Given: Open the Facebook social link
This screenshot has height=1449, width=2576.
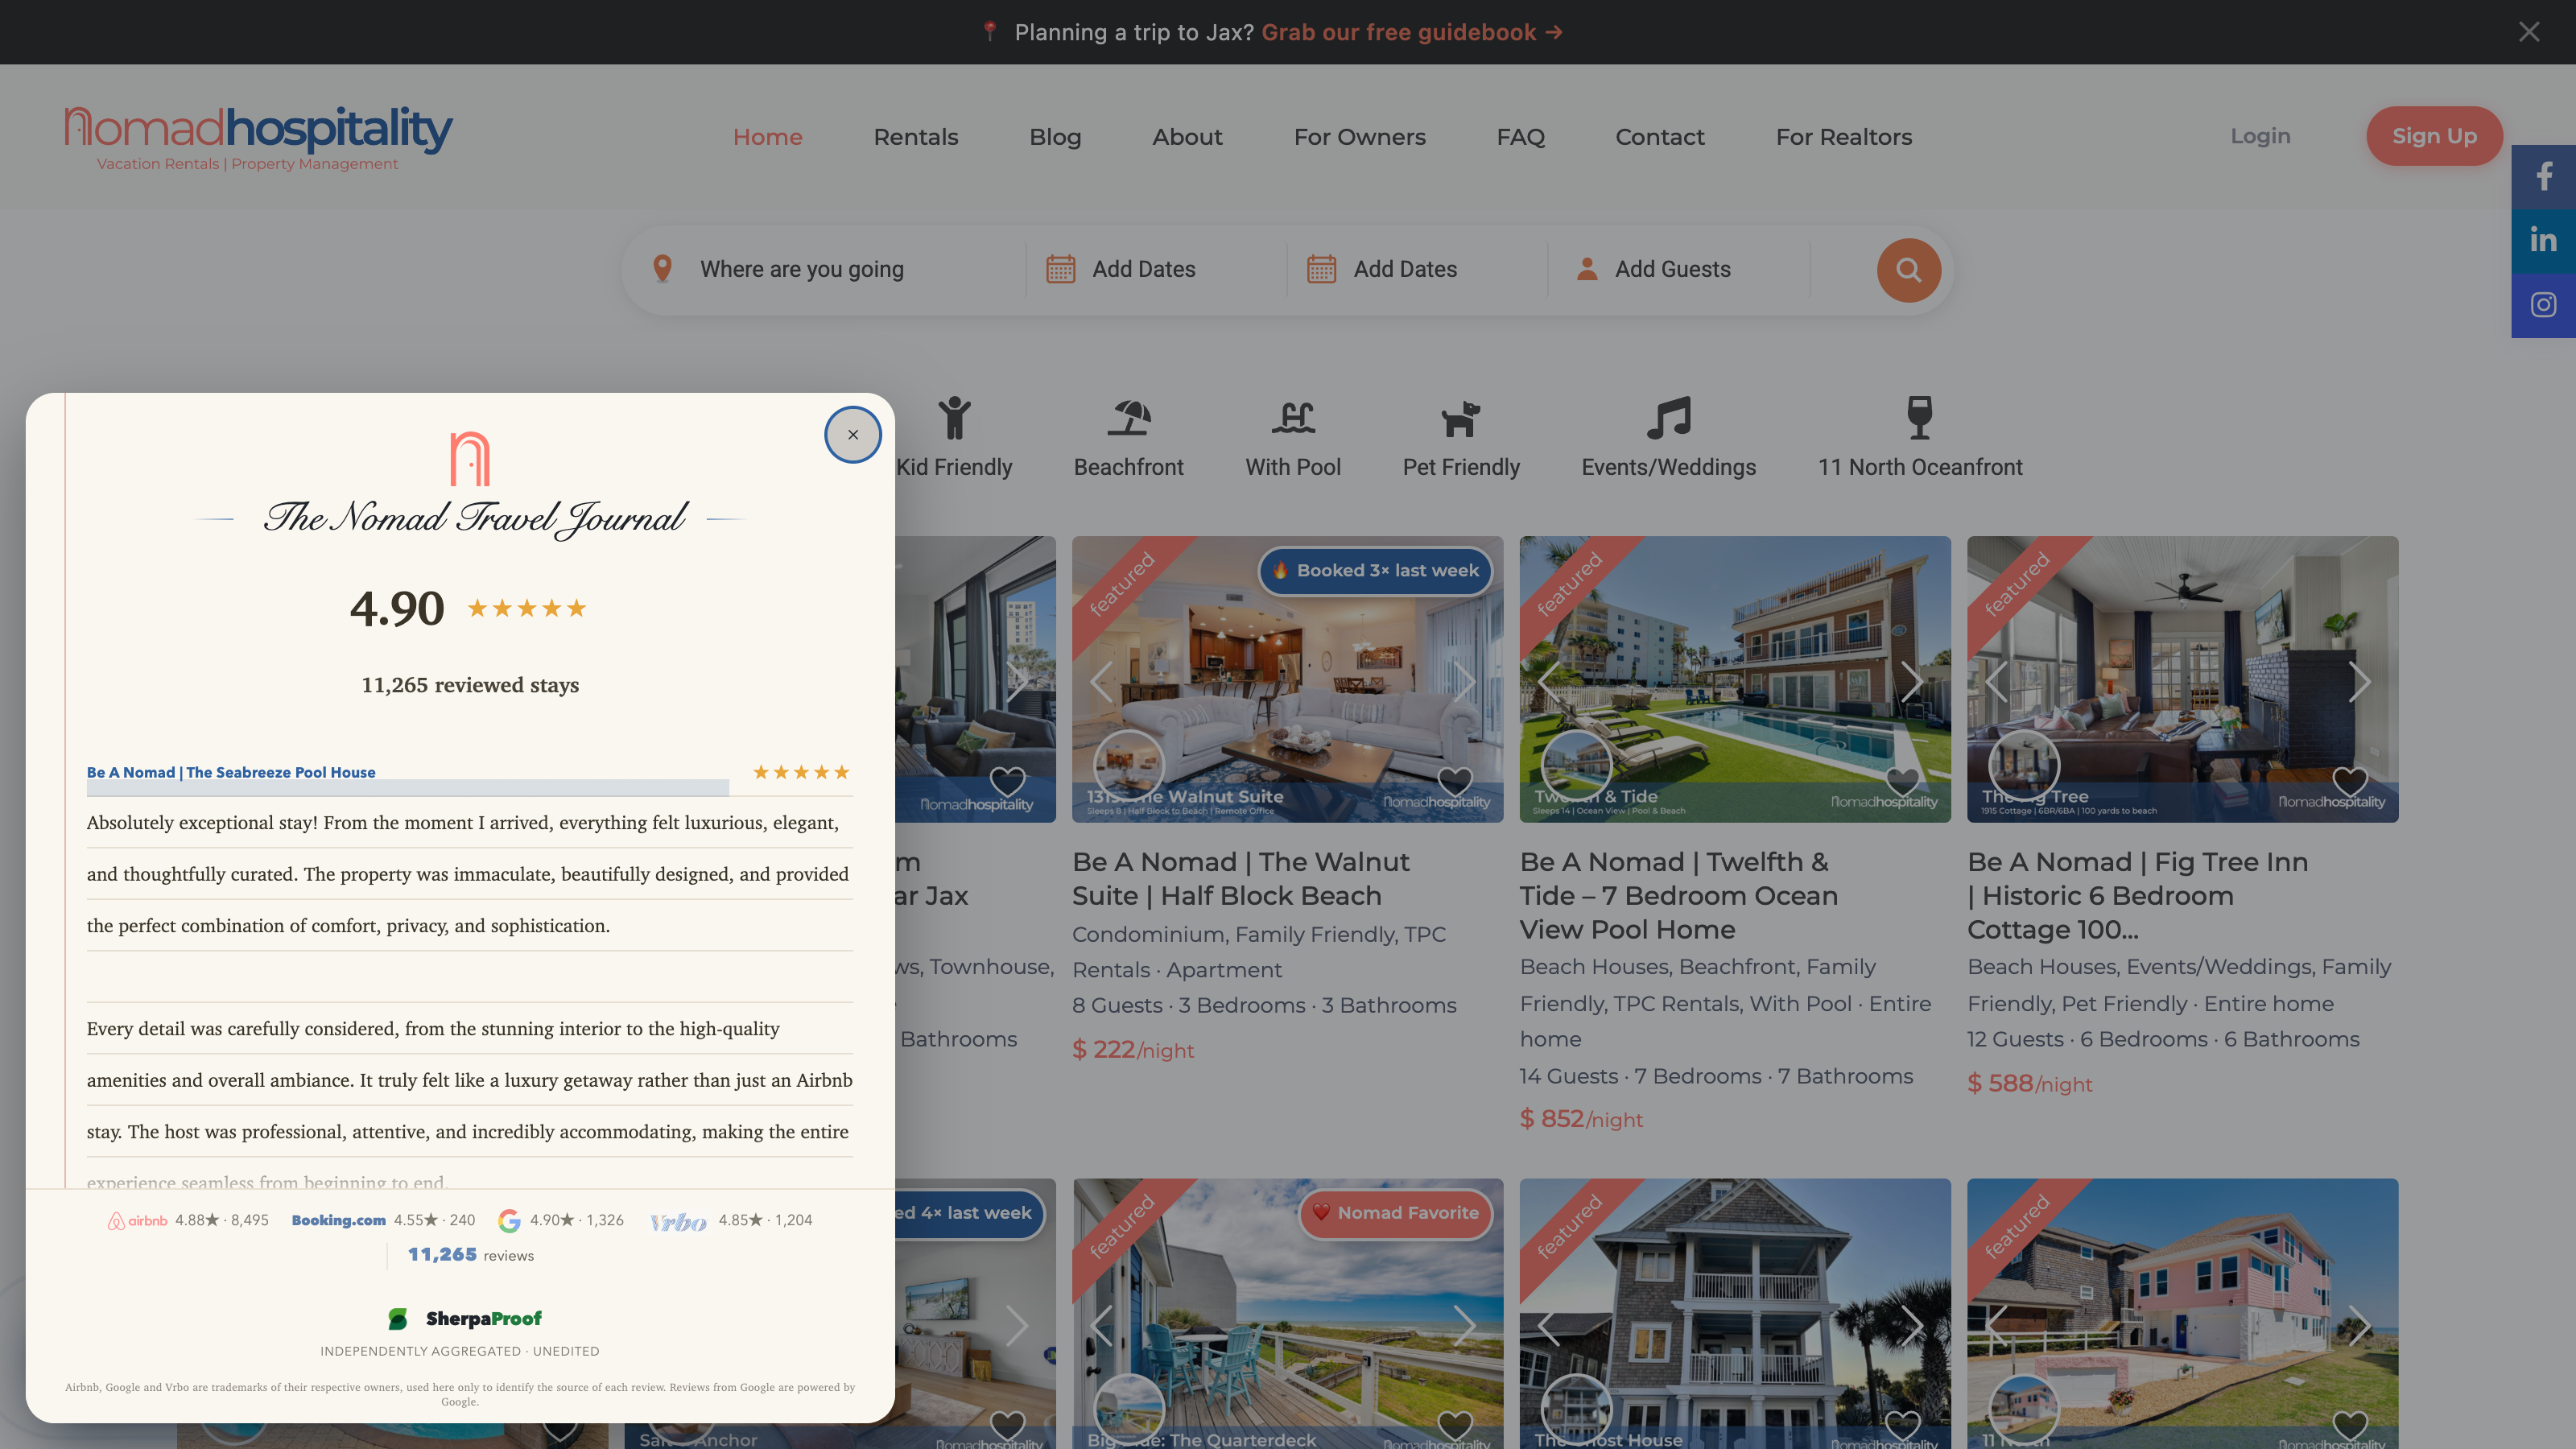Looking at the screenshot, I should tap(2543, 177).
